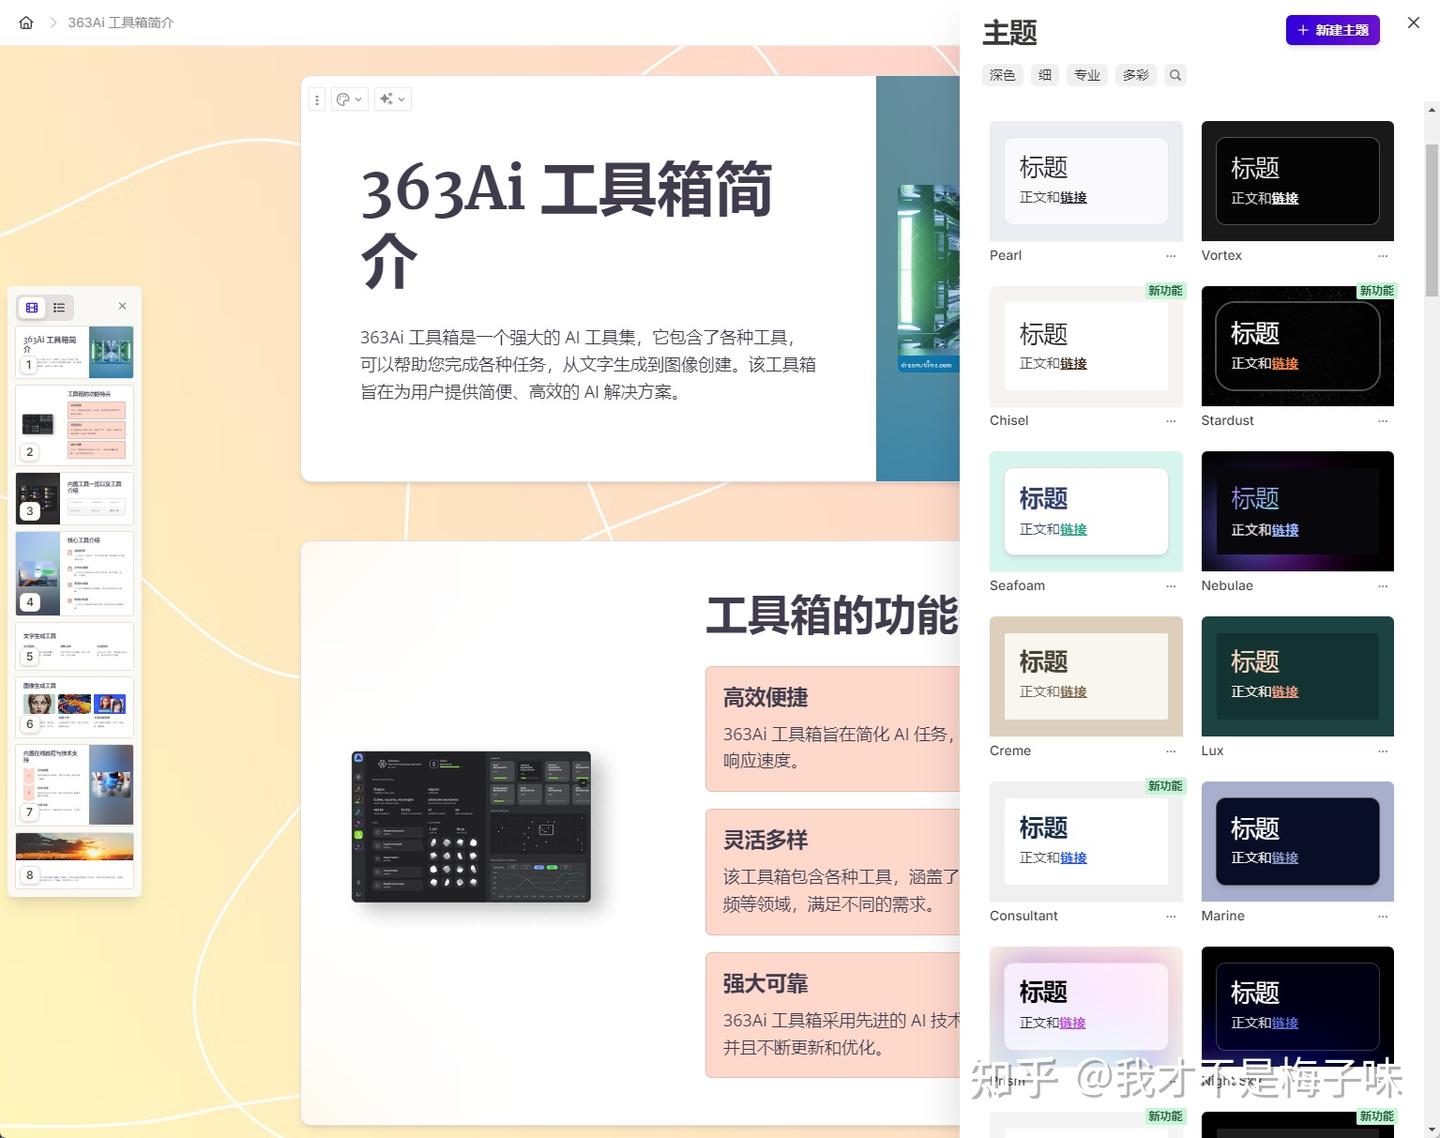1440x1138 pixels.
Task: Select the 高效便捷 feature card
Action: pyautogui.click(x=833, y=729)
